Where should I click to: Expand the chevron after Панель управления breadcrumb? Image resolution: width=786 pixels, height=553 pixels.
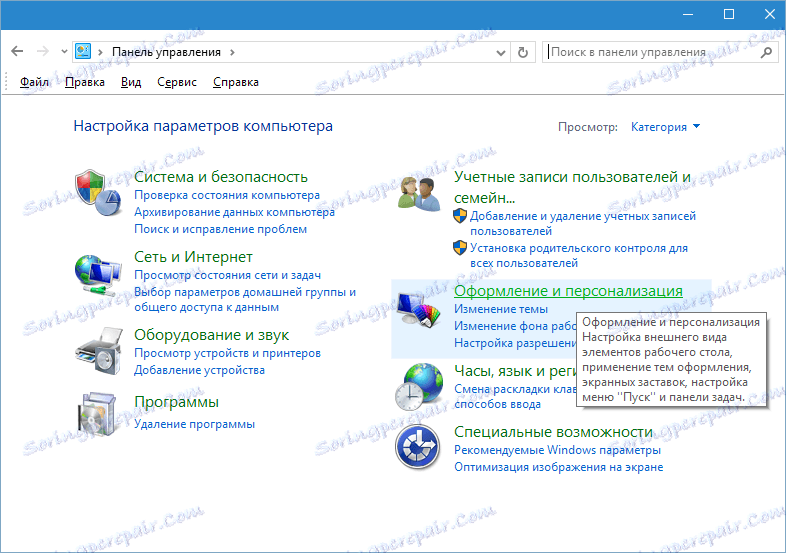pos(232,52)
